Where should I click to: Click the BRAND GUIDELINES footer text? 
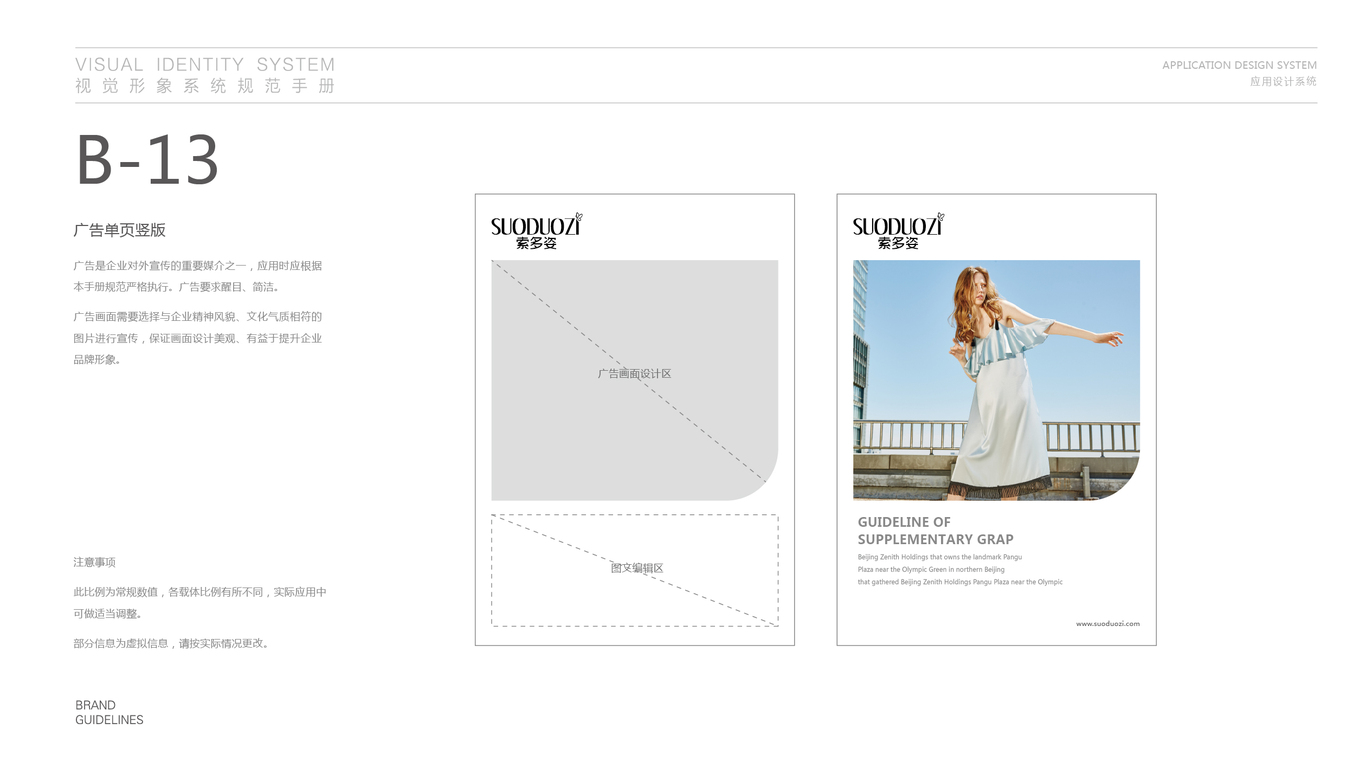click(109, 712)
